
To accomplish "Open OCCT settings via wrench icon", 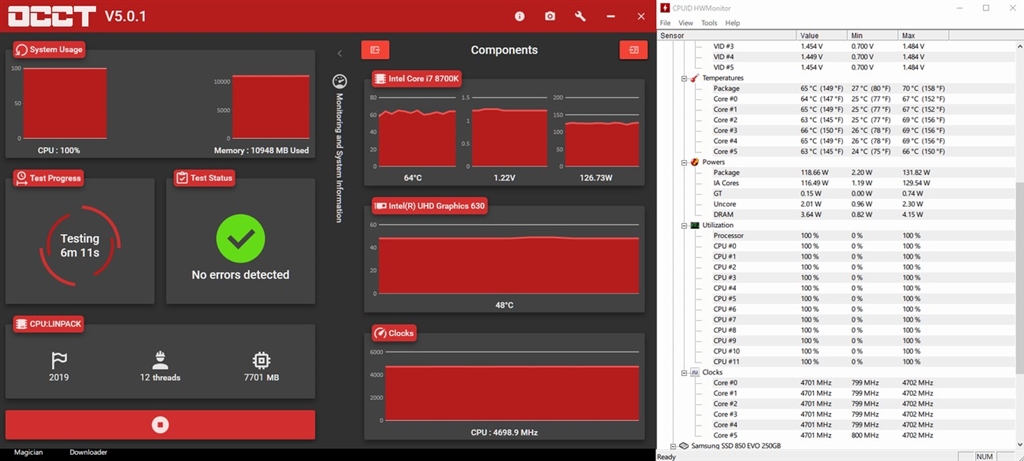I will tap(580, 16).
